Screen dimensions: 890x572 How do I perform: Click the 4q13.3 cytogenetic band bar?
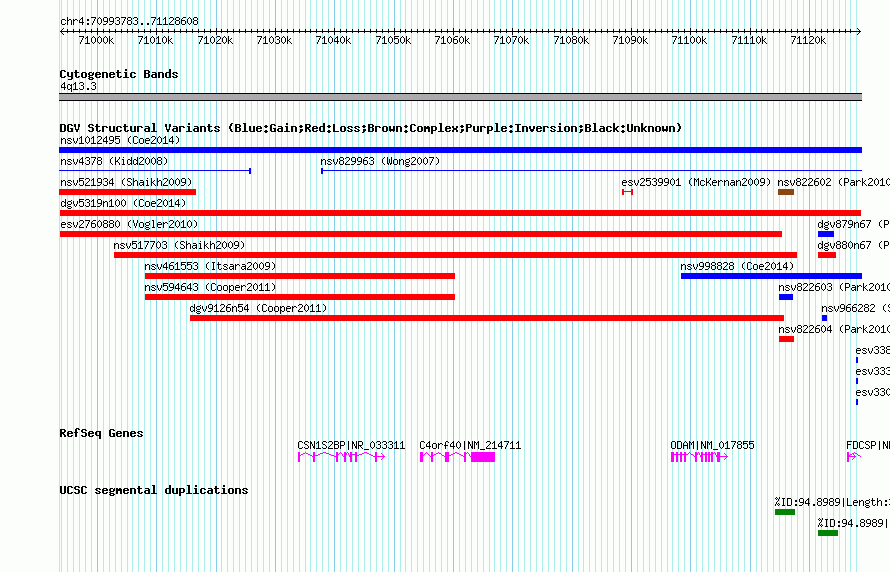[x=460, y=97]
